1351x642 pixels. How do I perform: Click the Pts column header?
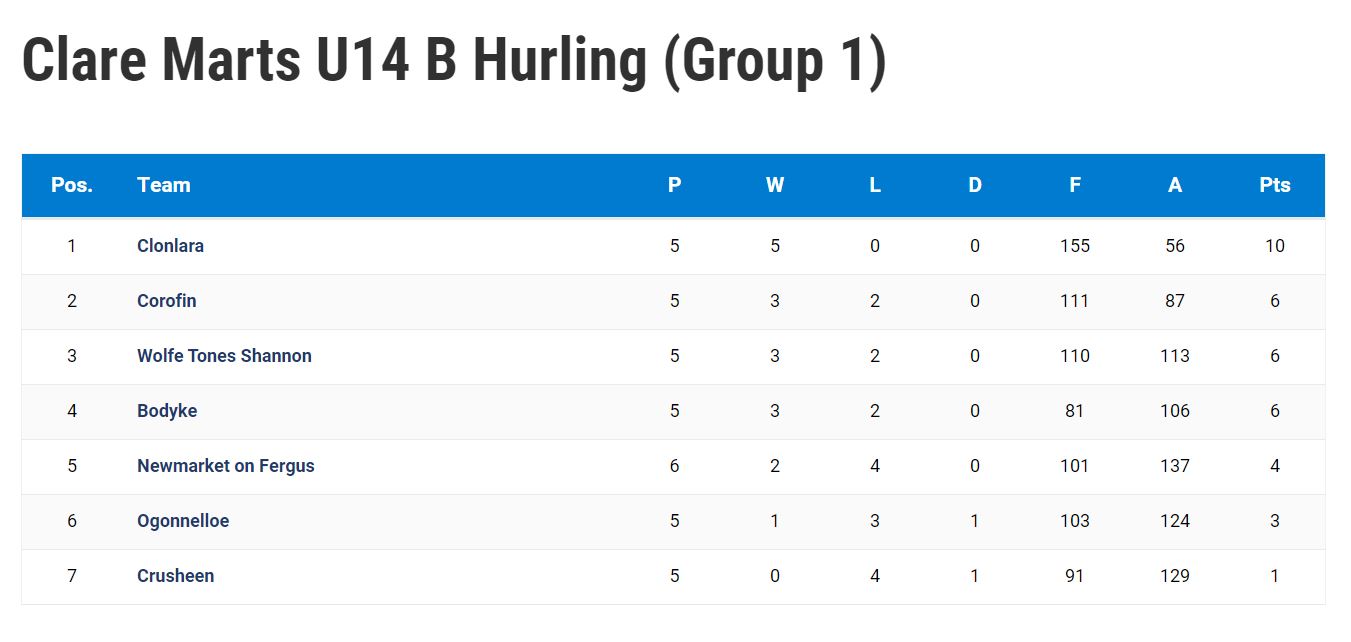1275,185
